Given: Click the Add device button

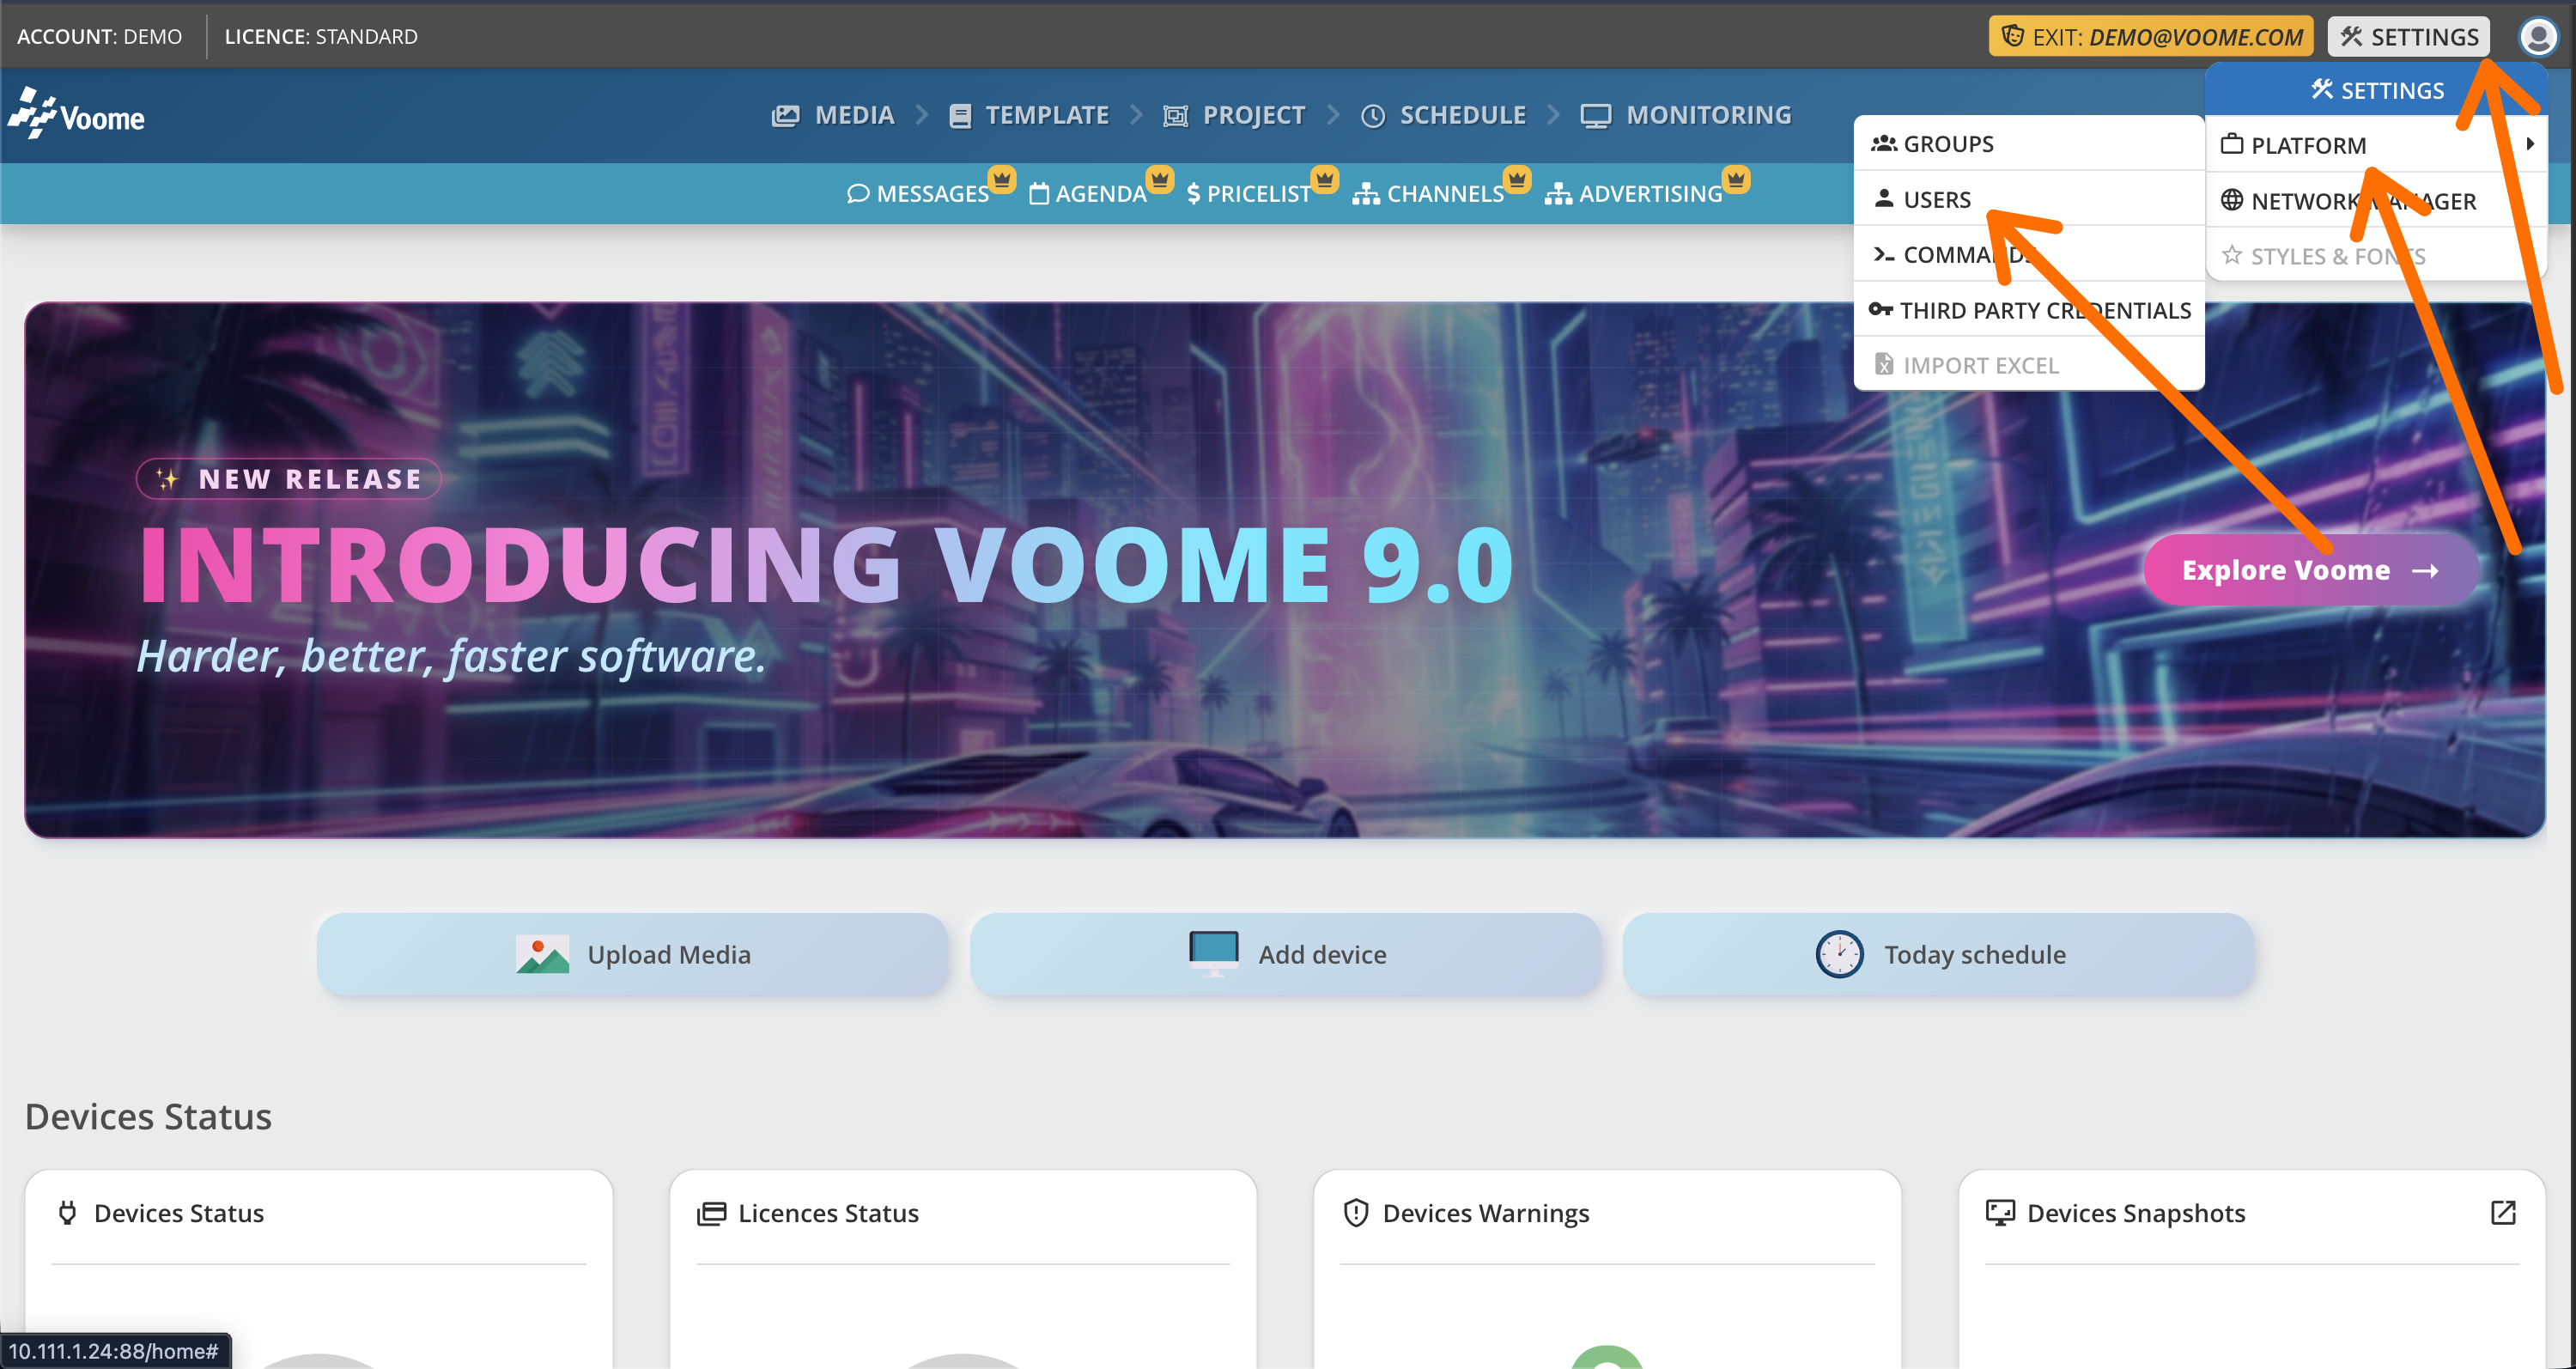Looking at the screenshot, I should 1285,954.
